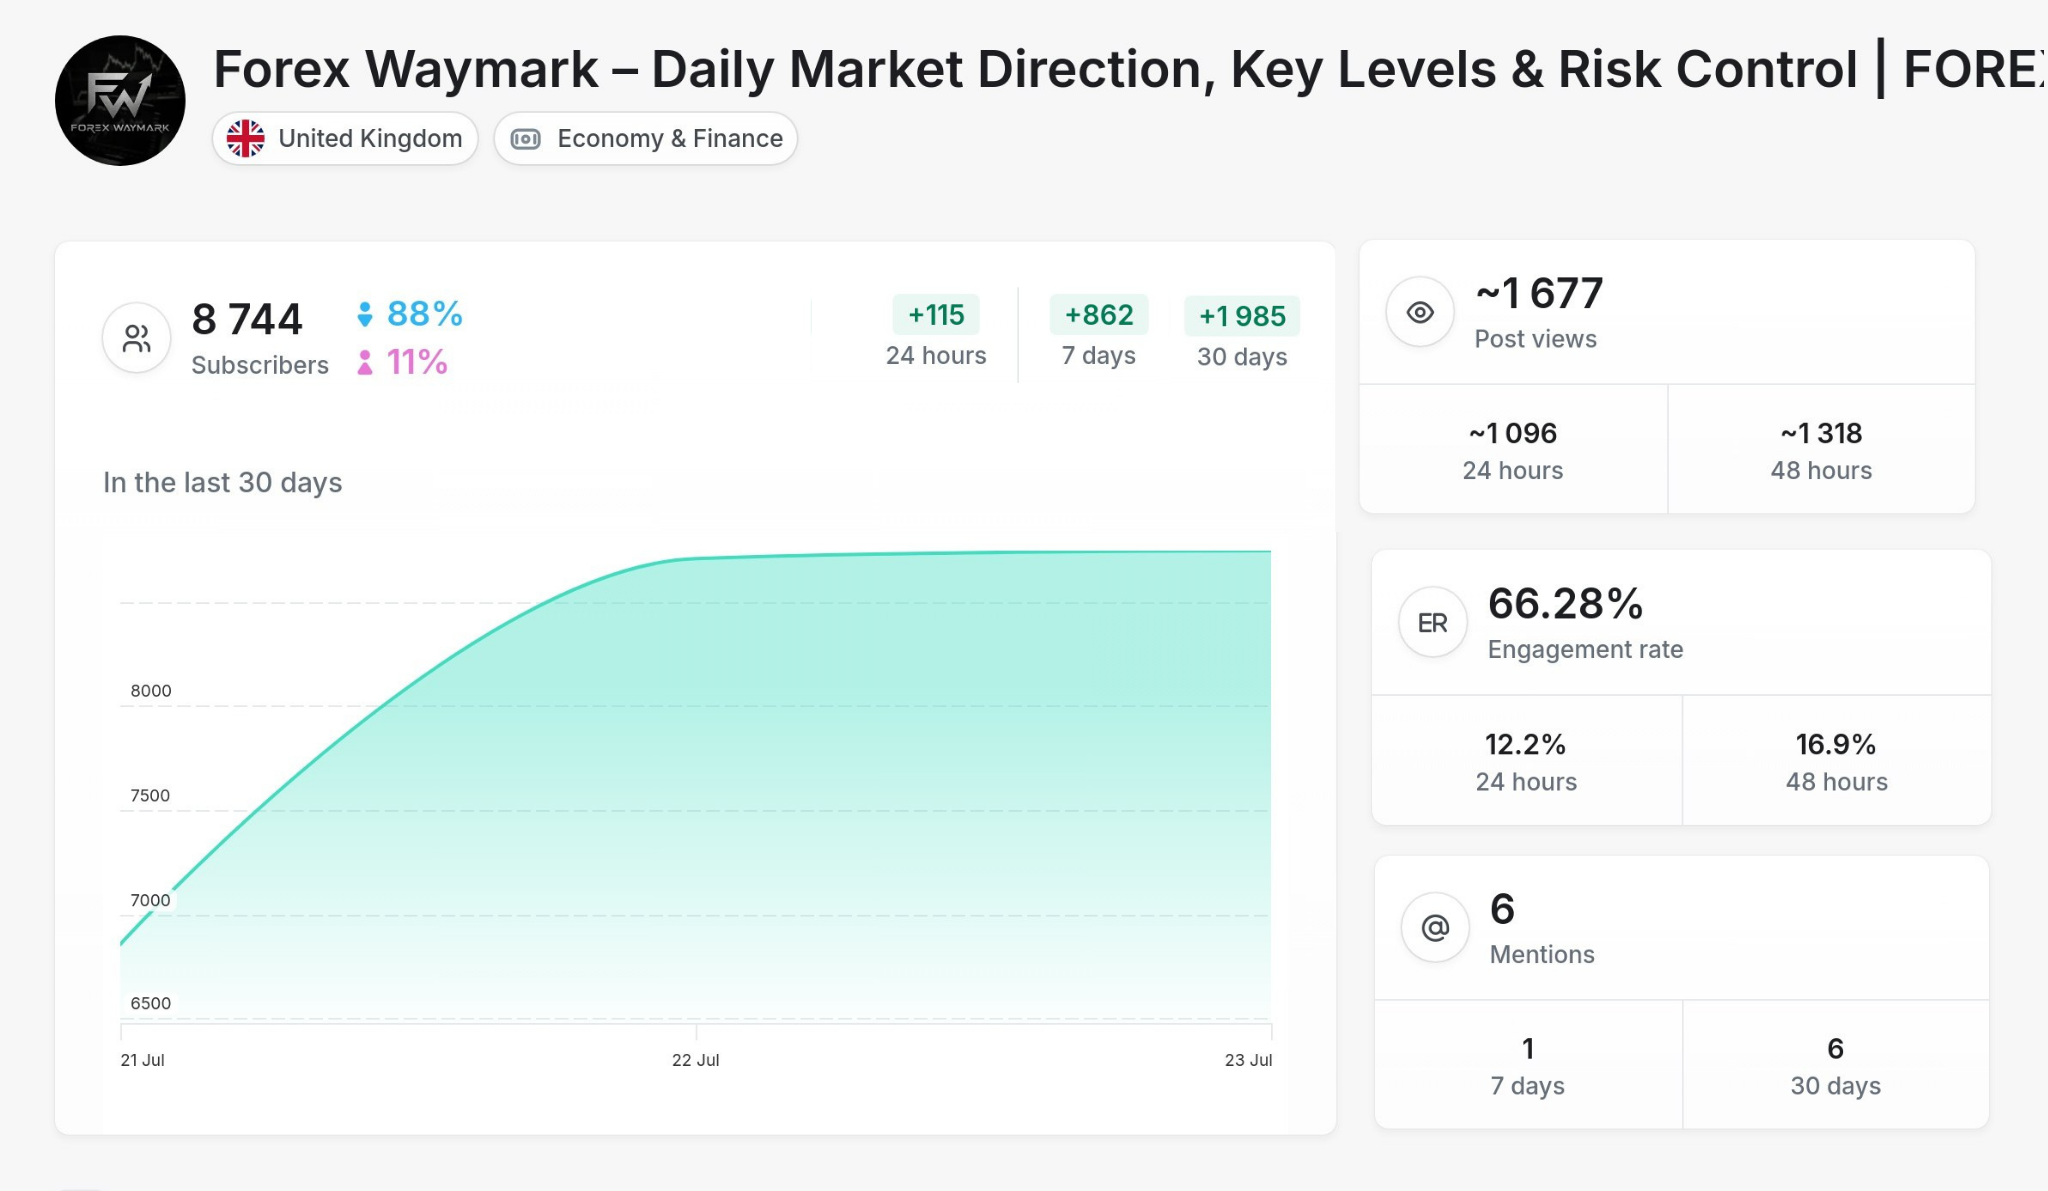Click the female audience icon beside 11%
Viewport: 2048px width, 1191px height.
pyautogui.click(x=365, y=362)
